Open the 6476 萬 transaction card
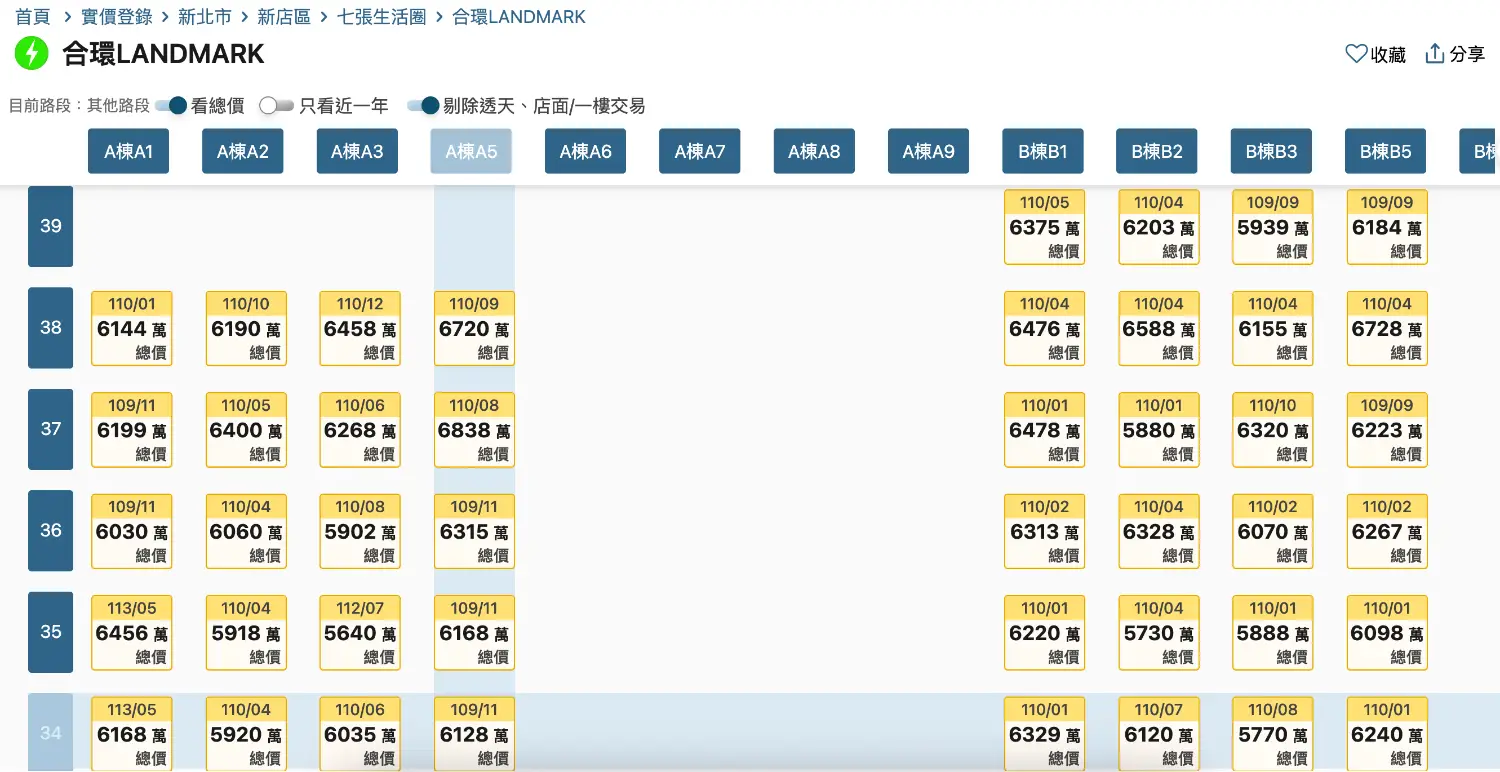 [x=1044, y=328]
